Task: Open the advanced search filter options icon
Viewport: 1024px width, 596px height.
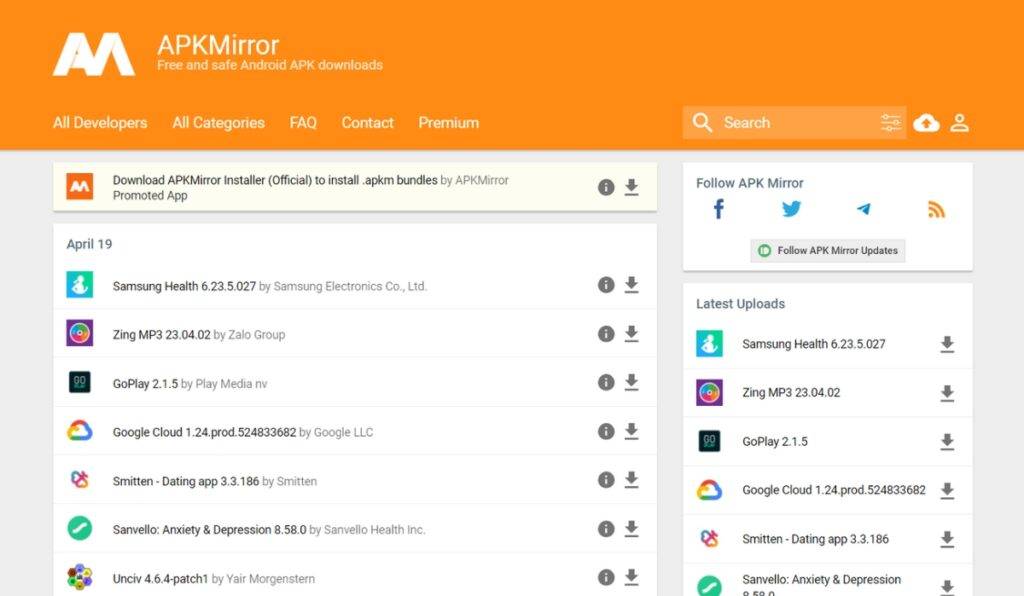Action: click(890, 123)
